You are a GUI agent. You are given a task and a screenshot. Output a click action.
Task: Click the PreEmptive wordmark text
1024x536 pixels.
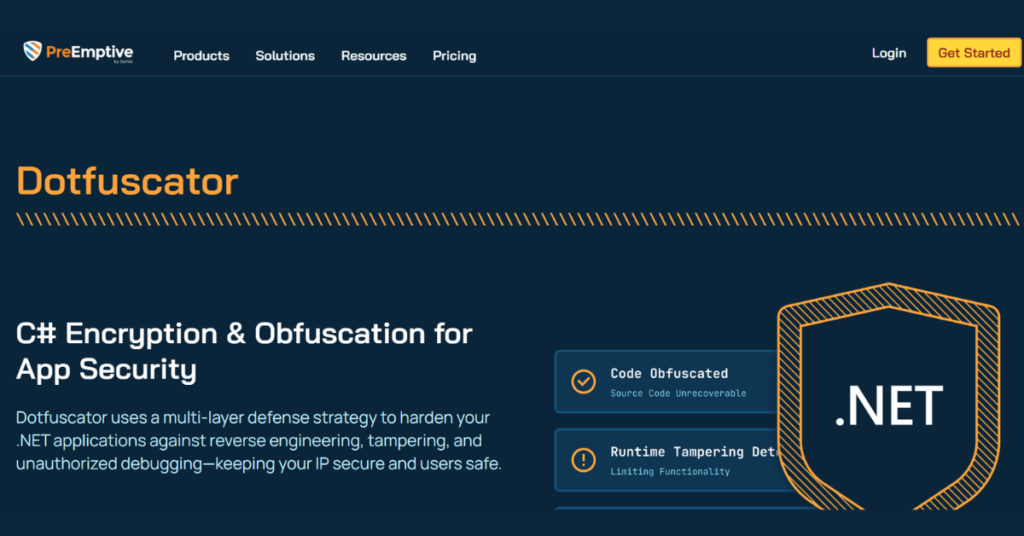[x=89, y=52]
